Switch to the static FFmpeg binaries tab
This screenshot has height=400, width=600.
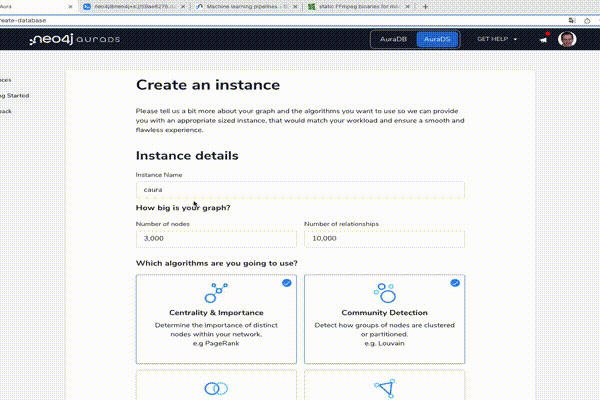pos(358,7)
